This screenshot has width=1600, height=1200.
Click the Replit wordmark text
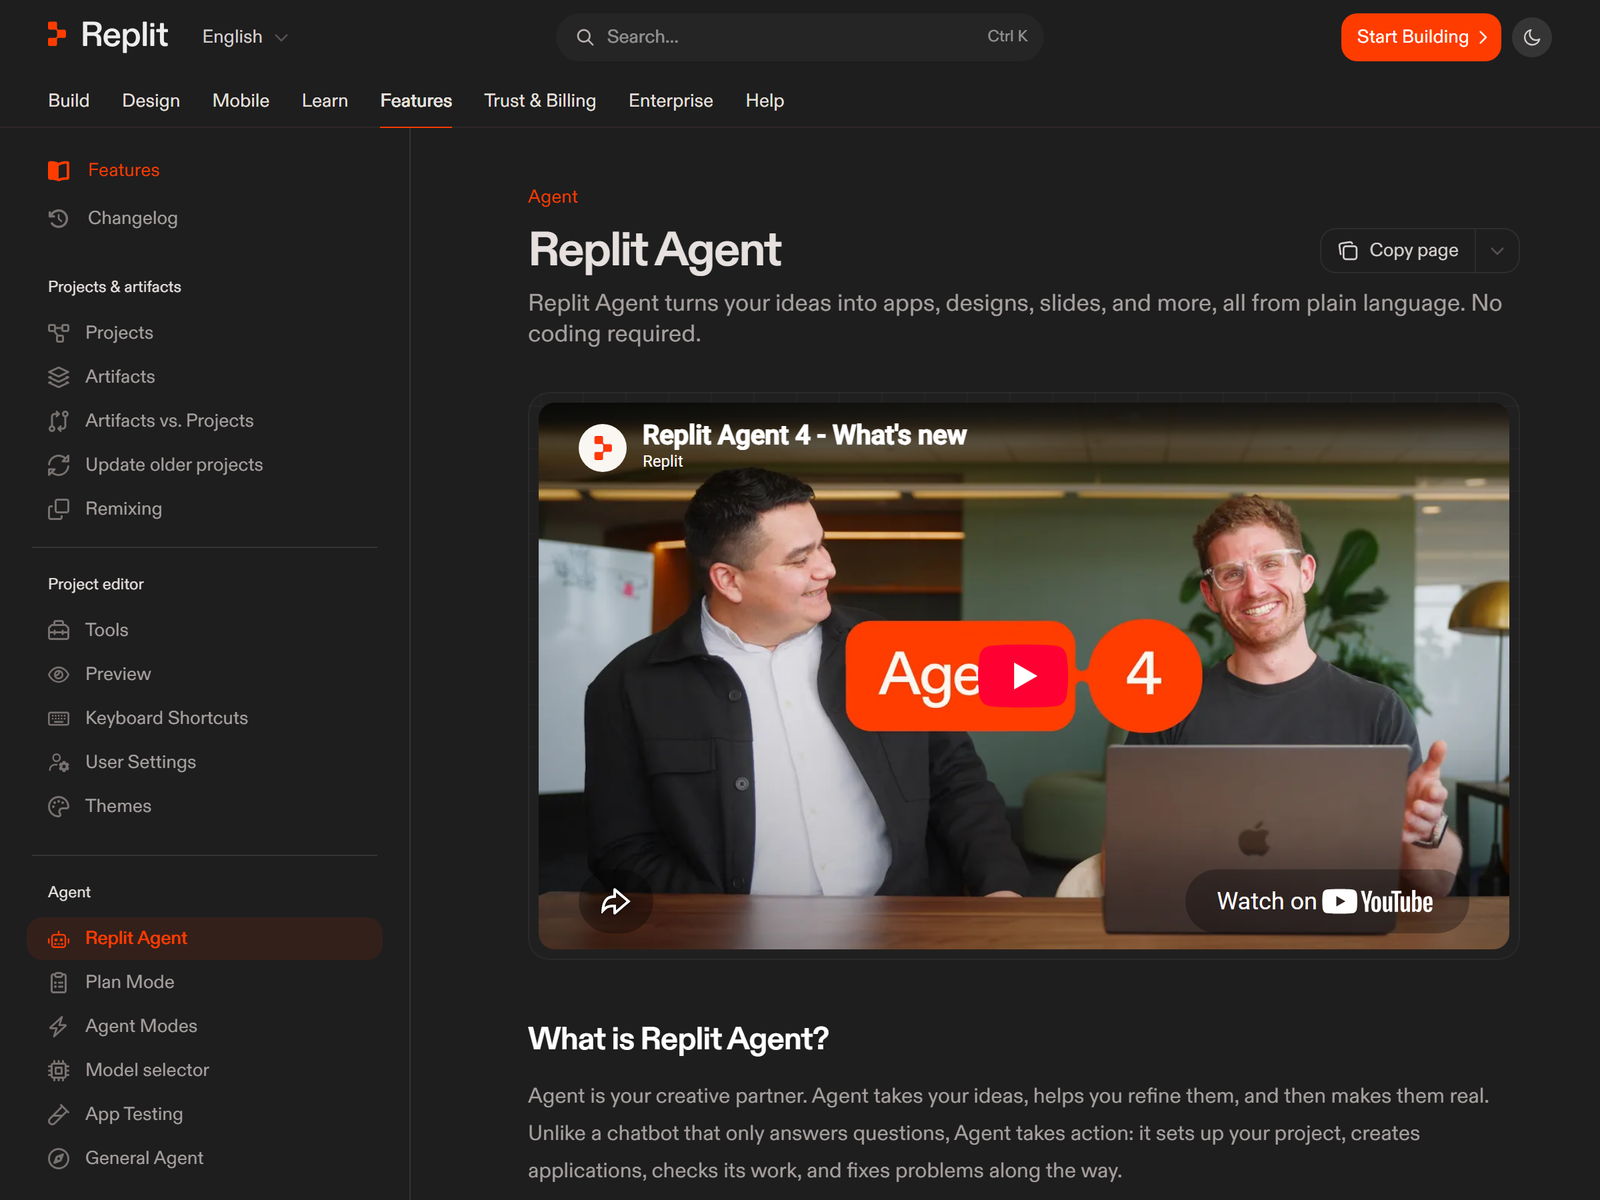click(124, 36)
